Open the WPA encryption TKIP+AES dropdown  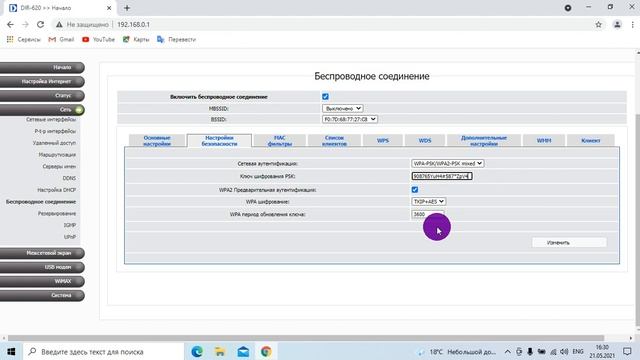click(x=428, y=201)
